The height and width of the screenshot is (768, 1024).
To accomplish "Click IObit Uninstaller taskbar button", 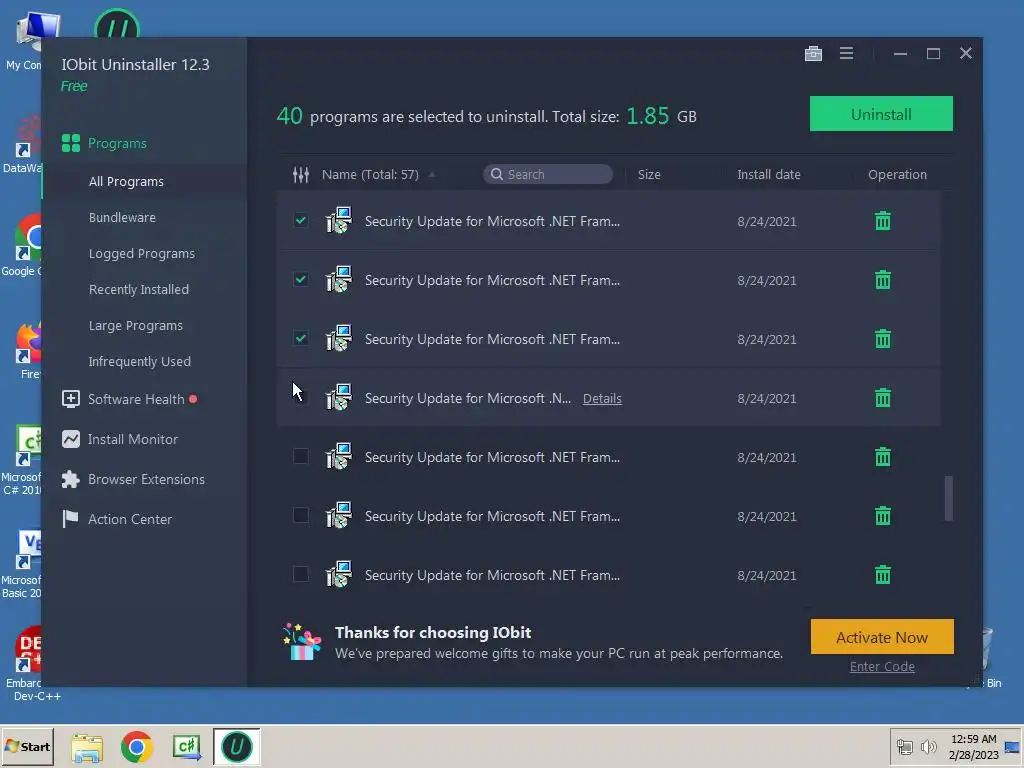I will (236, 746).
